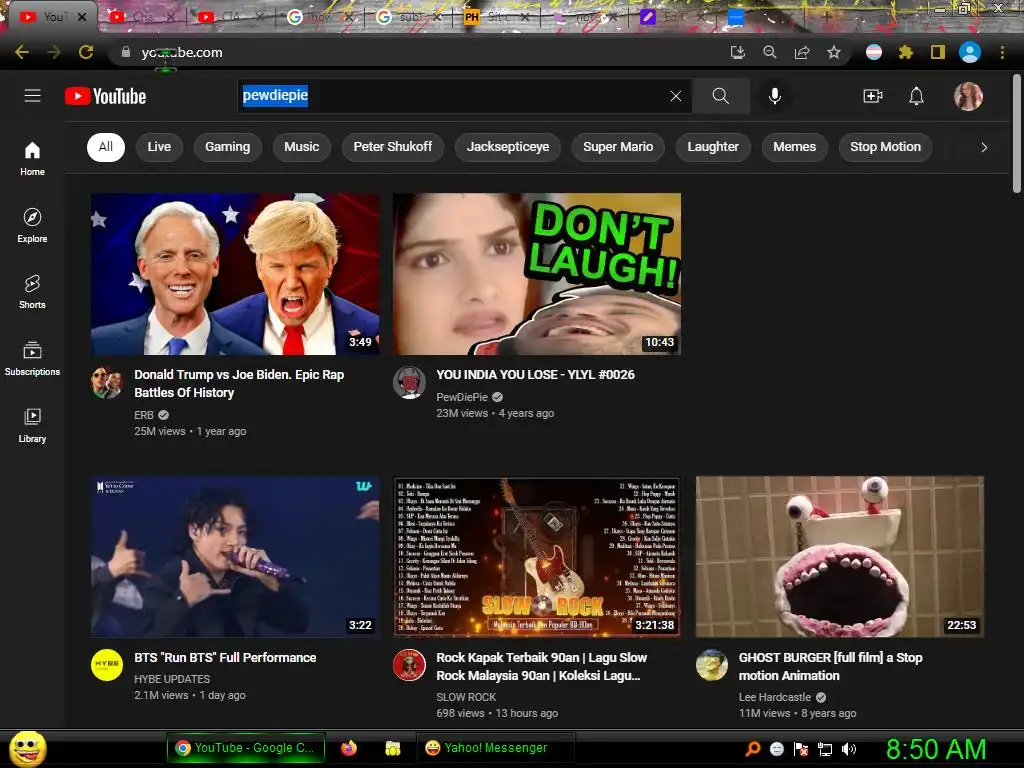Click the YouTube - Google Chrome taskbar button
Screen dimensions: 1024x768
tap(246, 748)
